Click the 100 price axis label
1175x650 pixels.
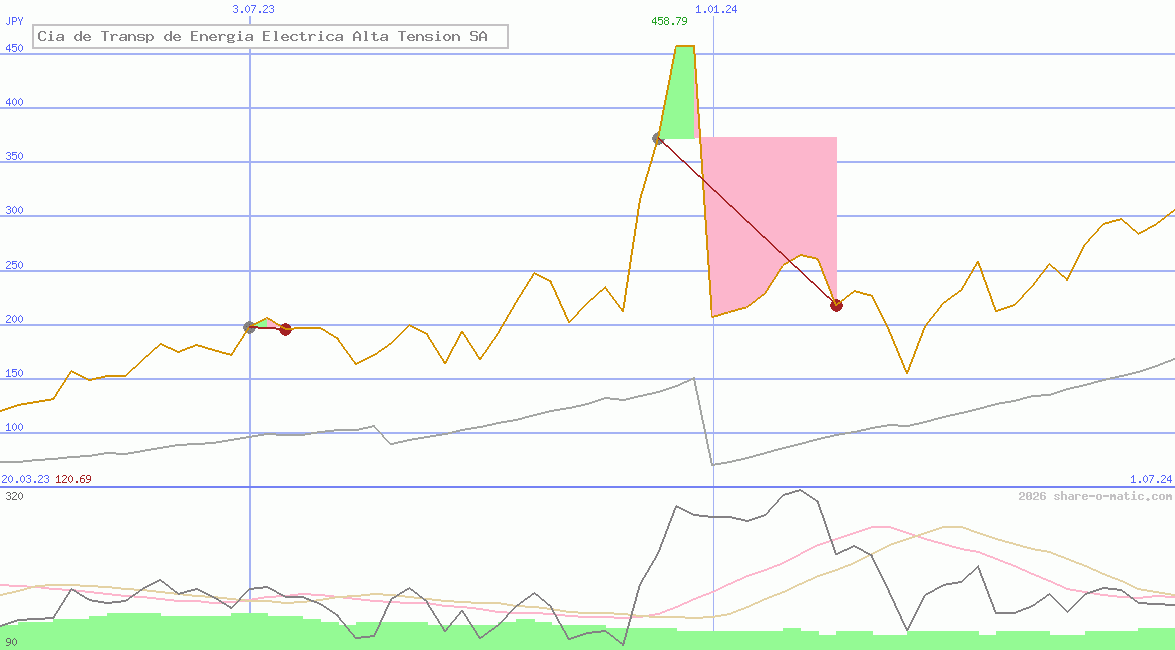pos(14,427)
